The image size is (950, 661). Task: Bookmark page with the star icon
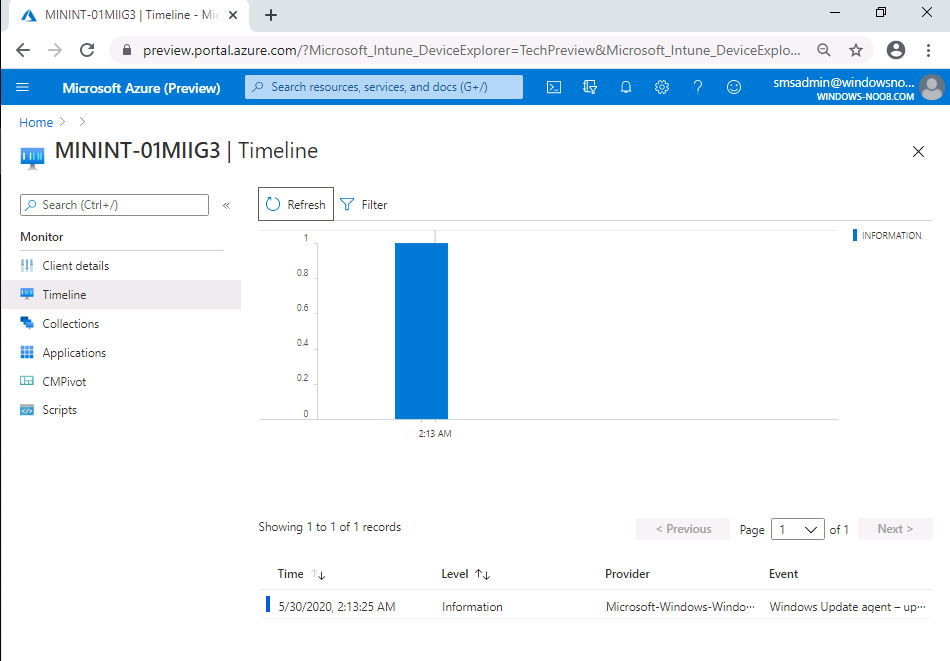coord(855,50)
